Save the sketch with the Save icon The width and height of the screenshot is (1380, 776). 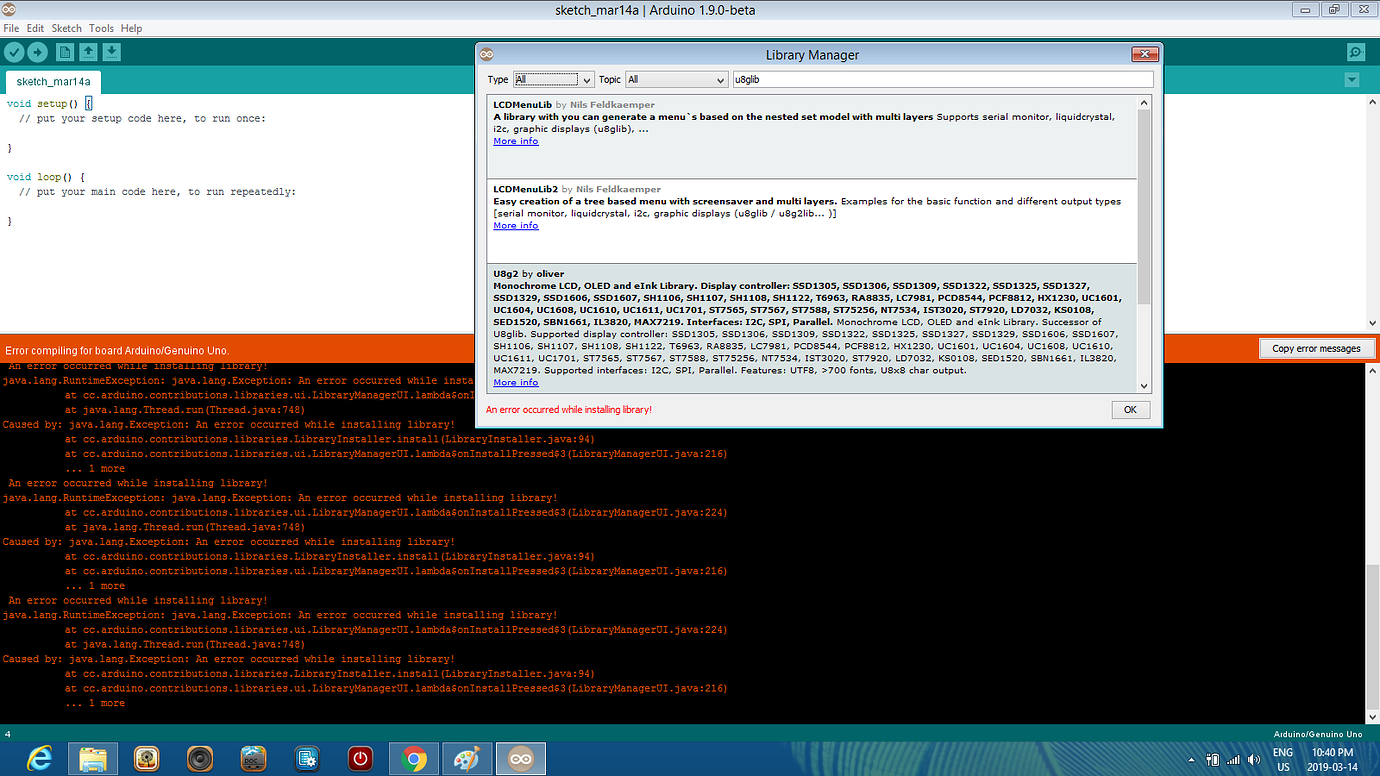coord(110,51)
